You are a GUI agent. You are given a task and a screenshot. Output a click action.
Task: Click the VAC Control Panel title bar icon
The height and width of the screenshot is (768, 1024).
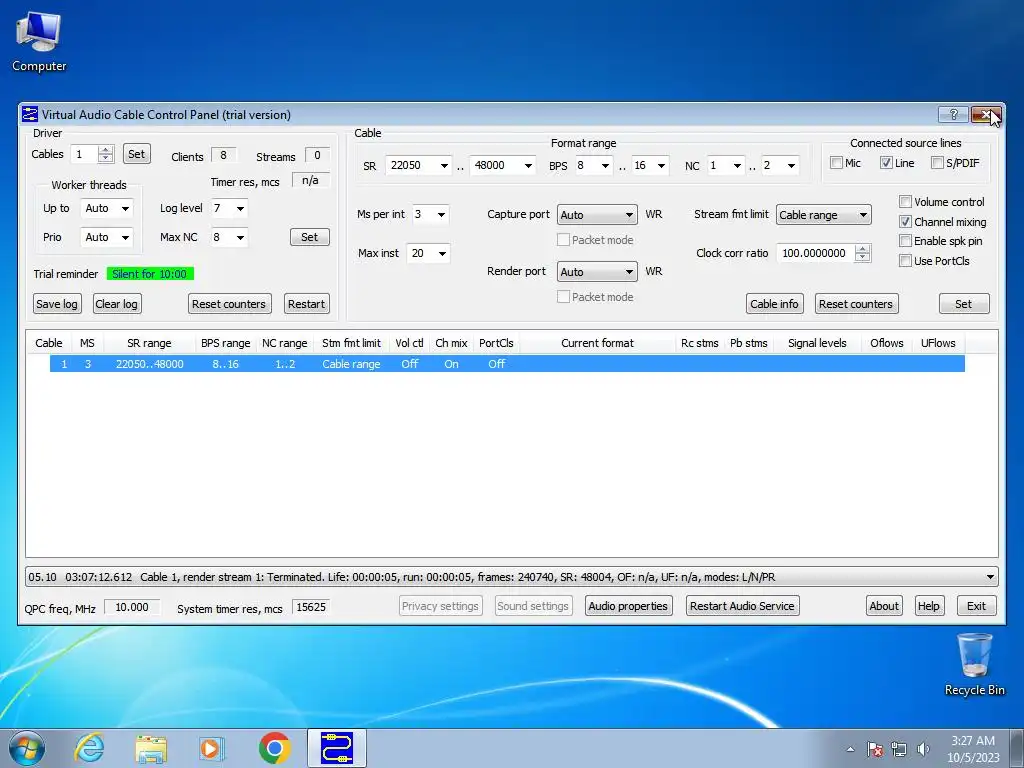(x=30, y=114)
